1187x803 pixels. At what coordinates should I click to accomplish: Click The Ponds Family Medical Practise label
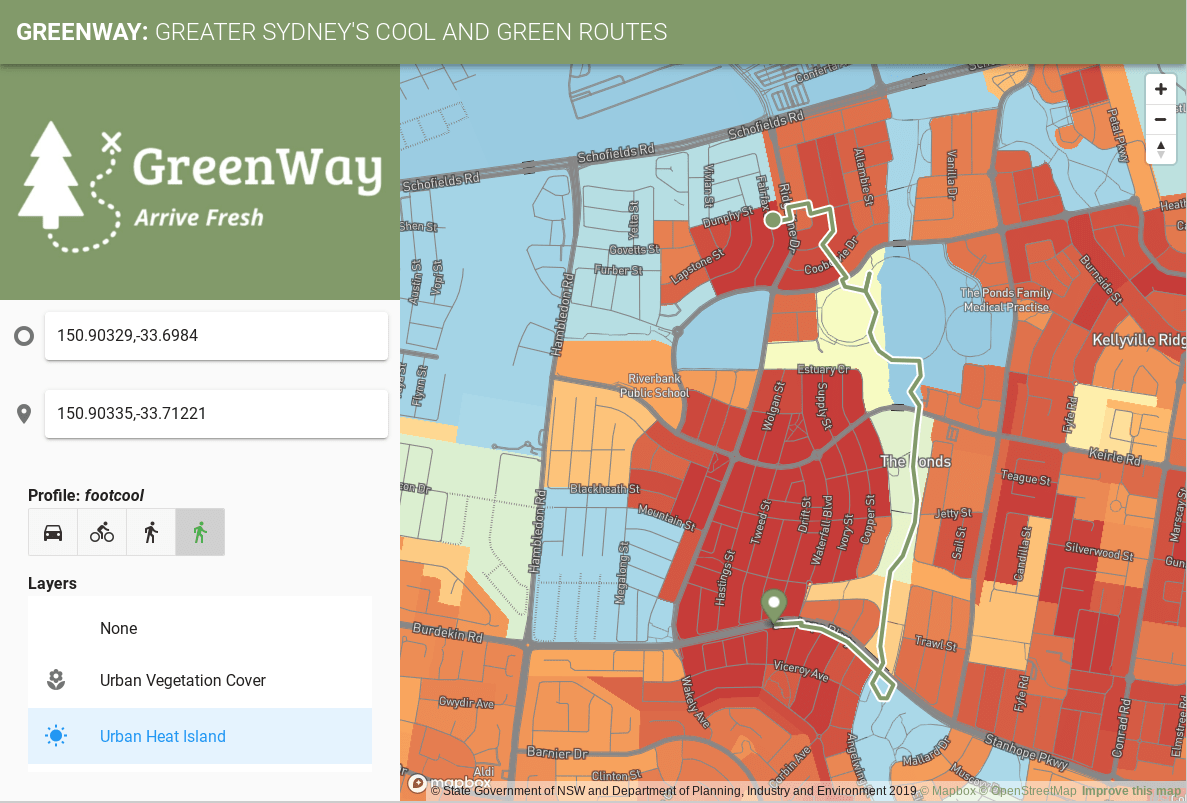pyautogui.click(x=1006, y=300)
